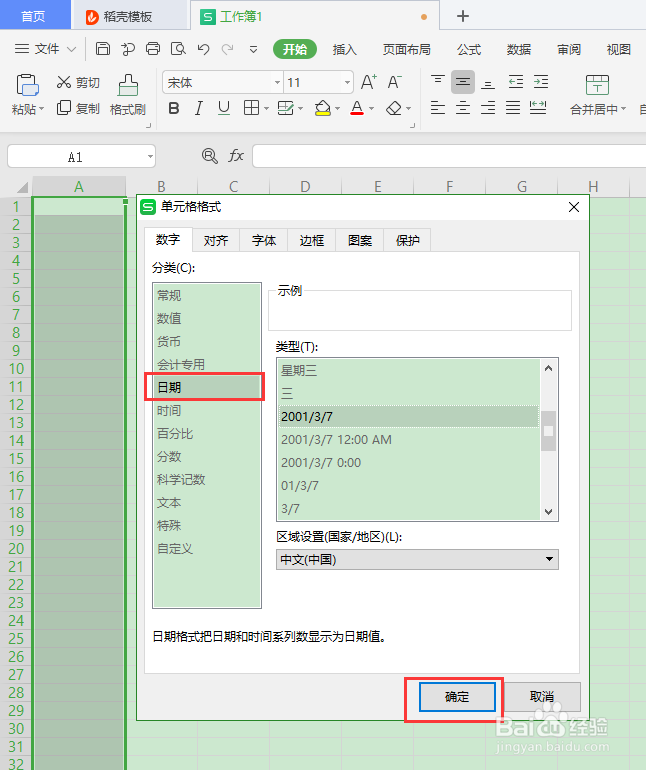Click the Paste clipboard icon
Screen dimensions: 646x770
[x=27, y=84]
